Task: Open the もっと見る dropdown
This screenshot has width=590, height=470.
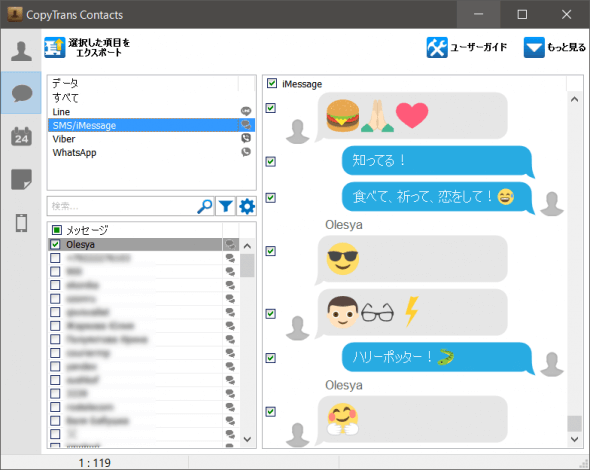Action: point(555,47)
